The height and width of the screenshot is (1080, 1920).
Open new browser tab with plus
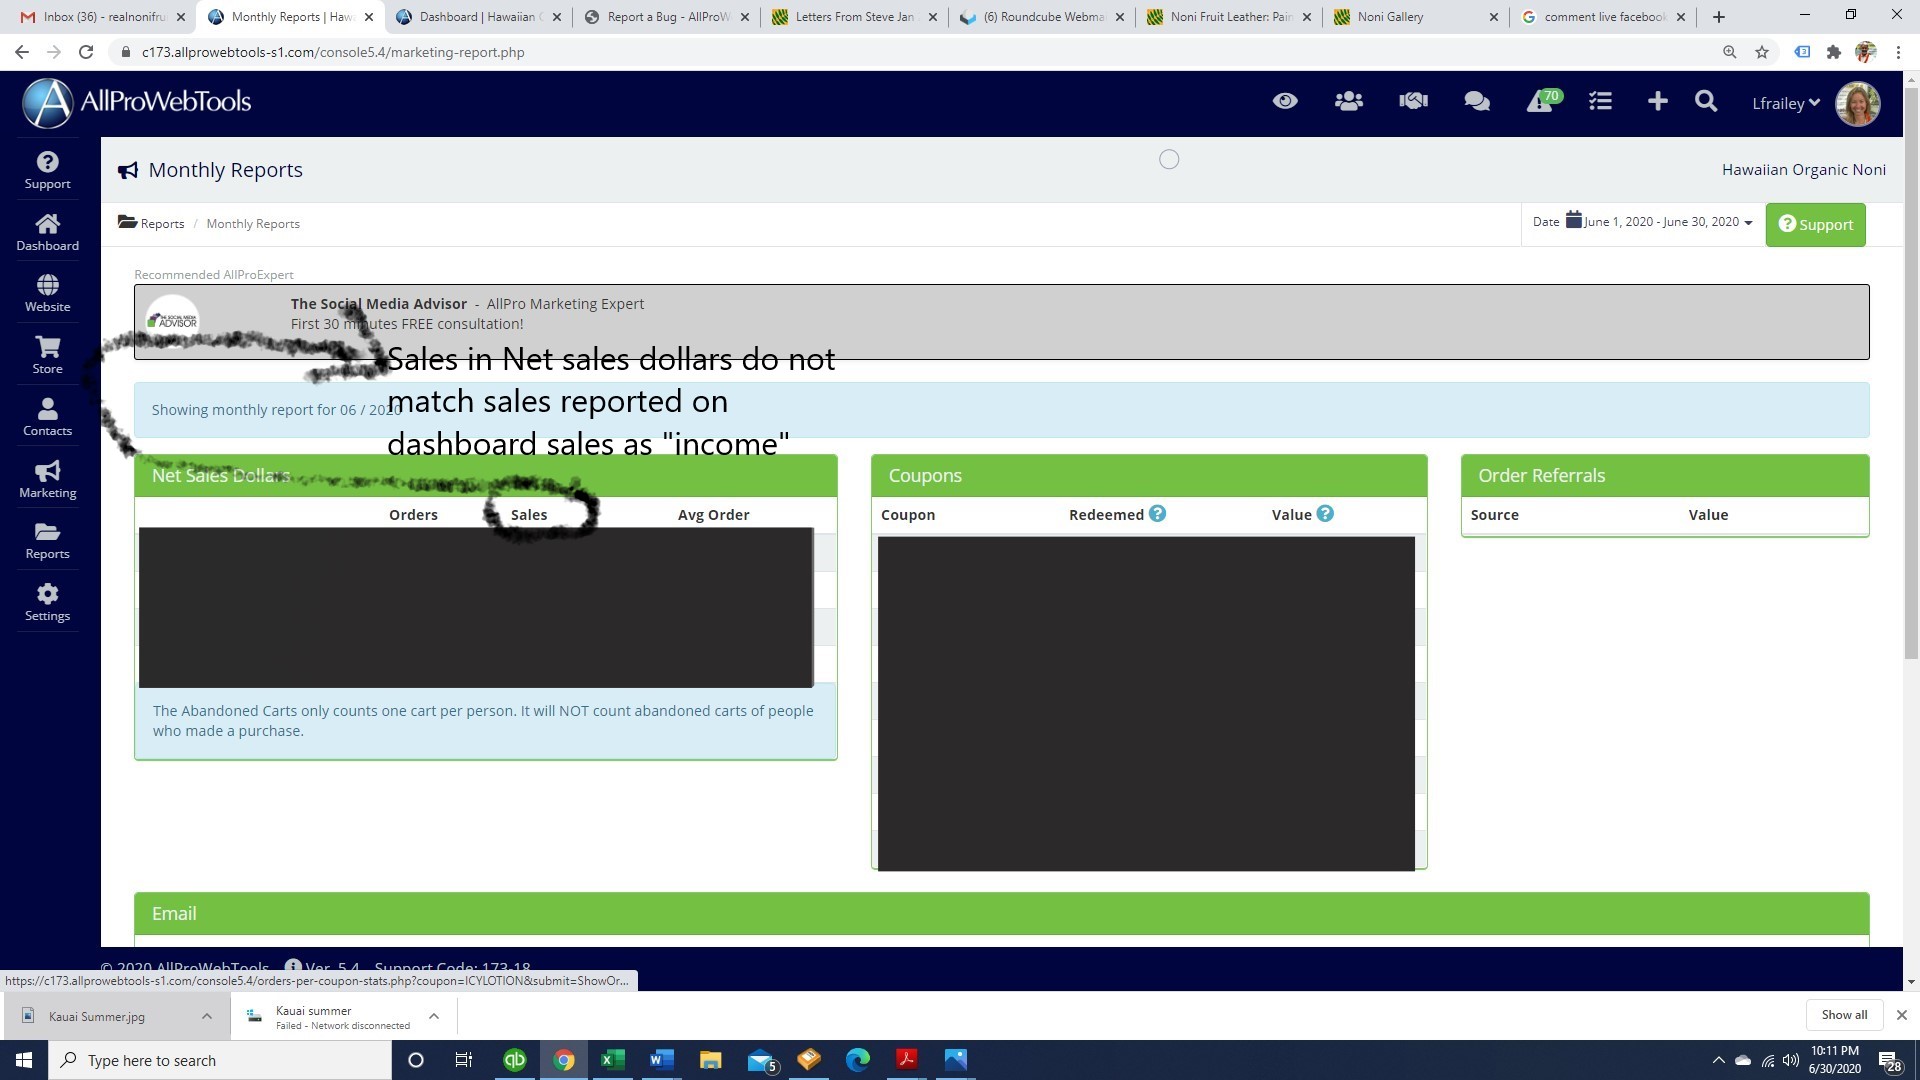click(1719, 17)
